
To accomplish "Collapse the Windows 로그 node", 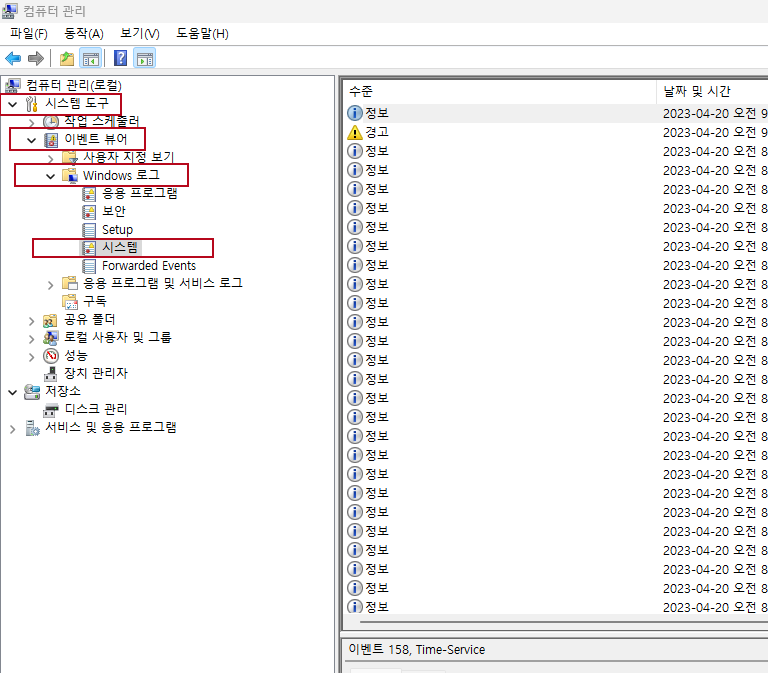I will click(50, 176).
